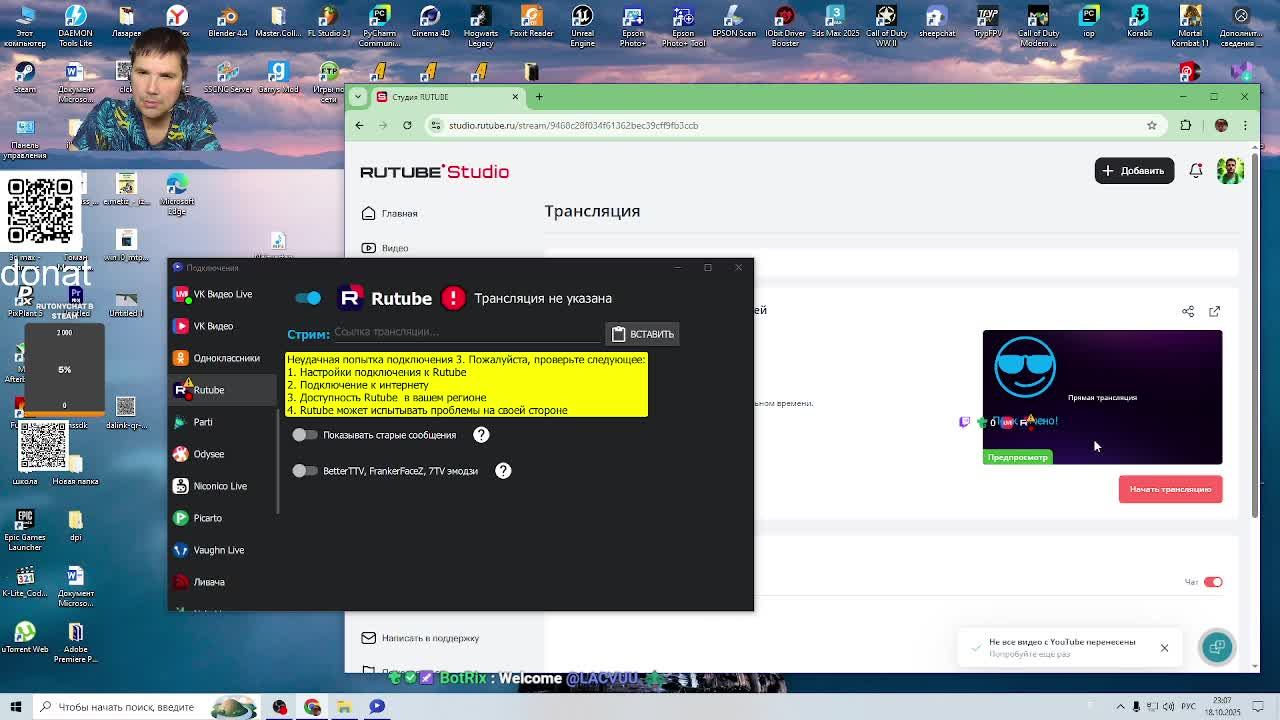
Task: Open Главная in Rutube Studio sidebar
Action: 390,213
